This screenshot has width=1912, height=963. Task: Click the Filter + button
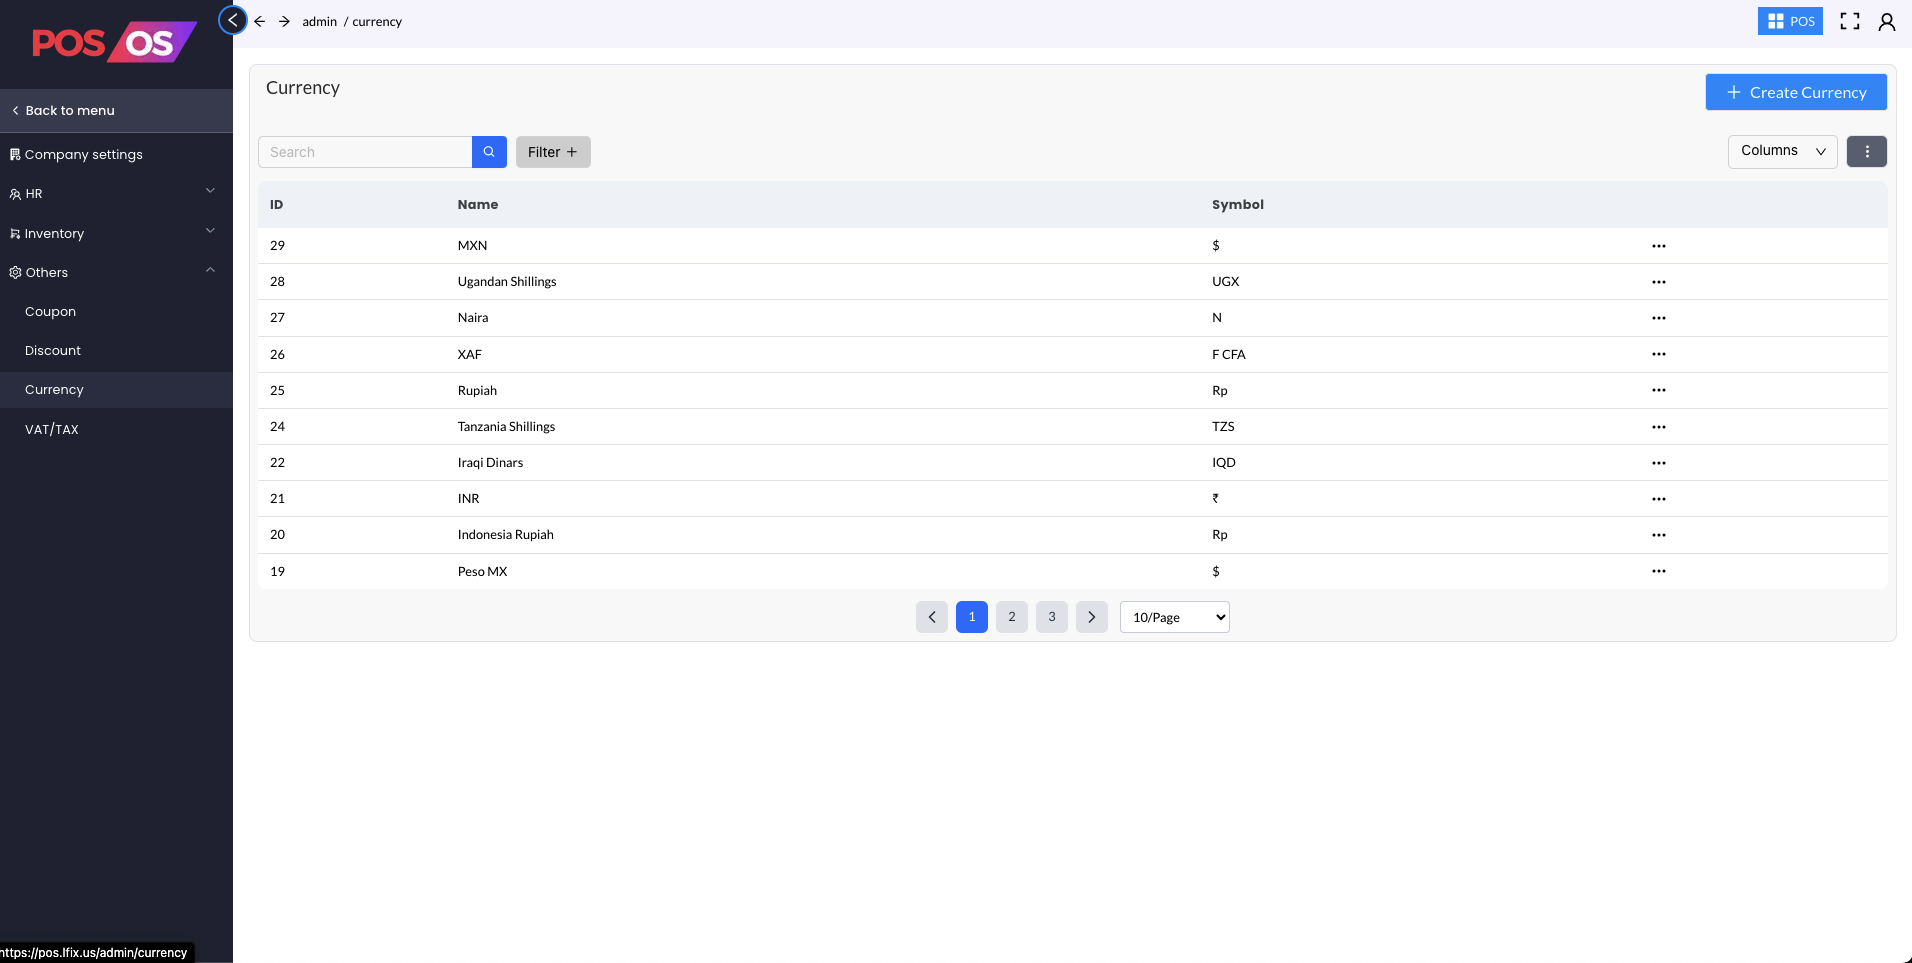[x=553, y=152]
